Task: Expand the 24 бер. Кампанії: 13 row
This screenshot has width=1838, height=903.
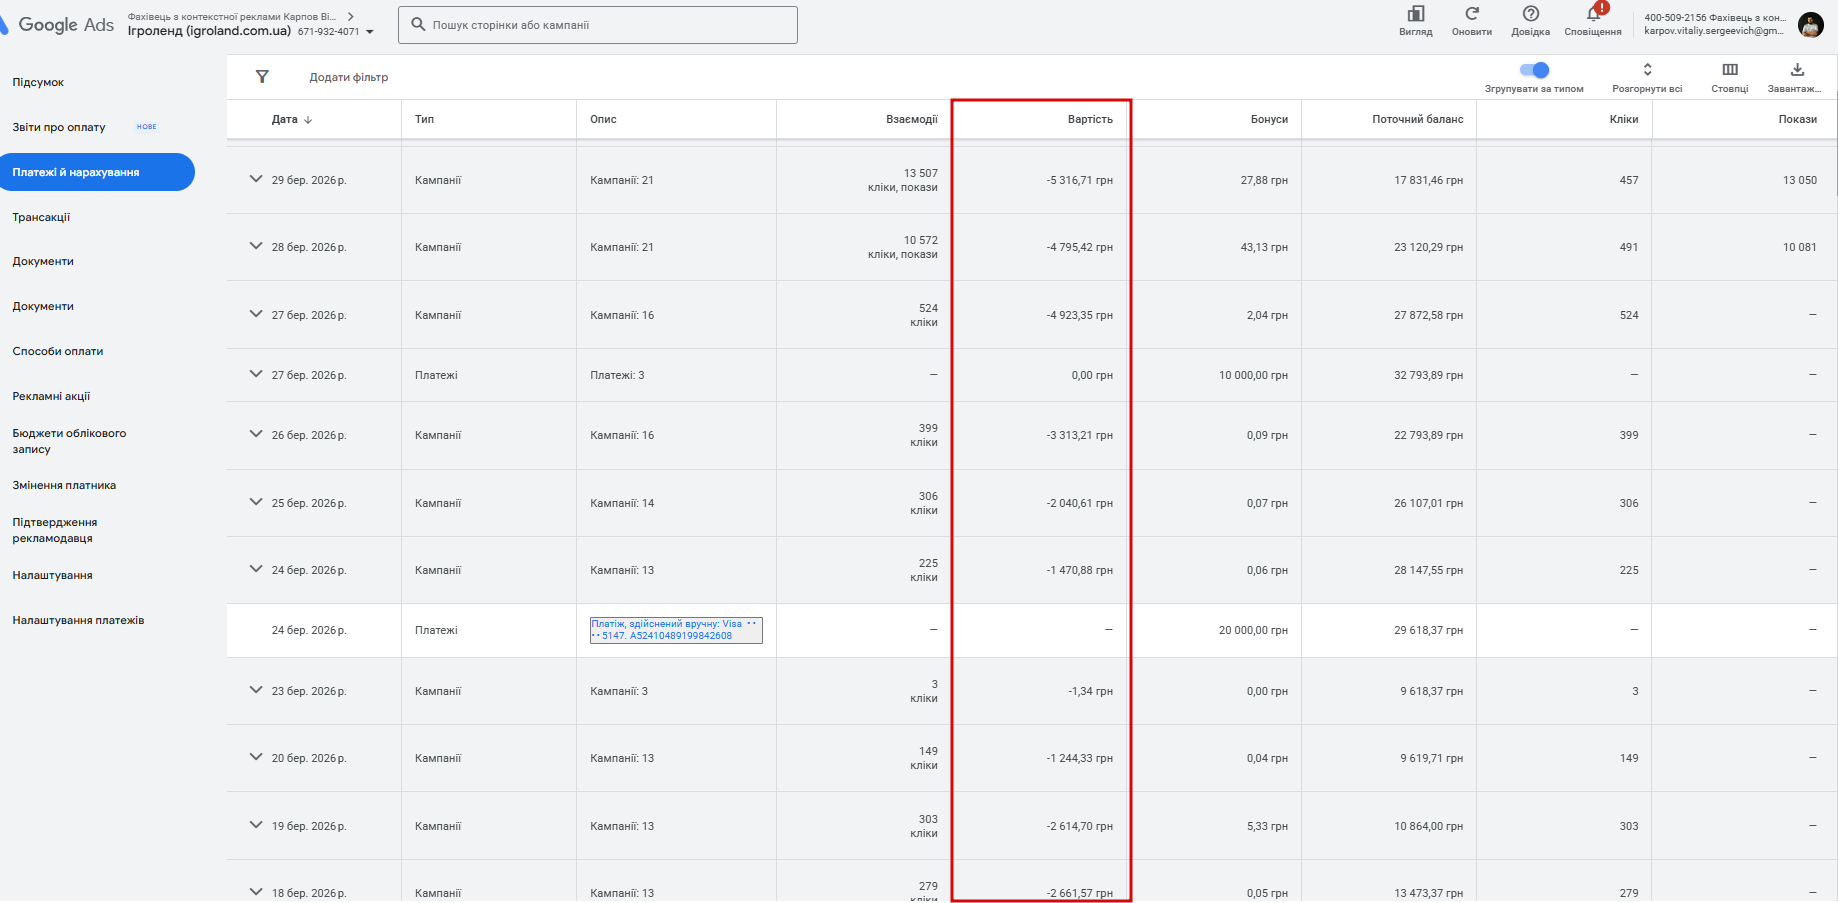Action: tap(256, 569)
